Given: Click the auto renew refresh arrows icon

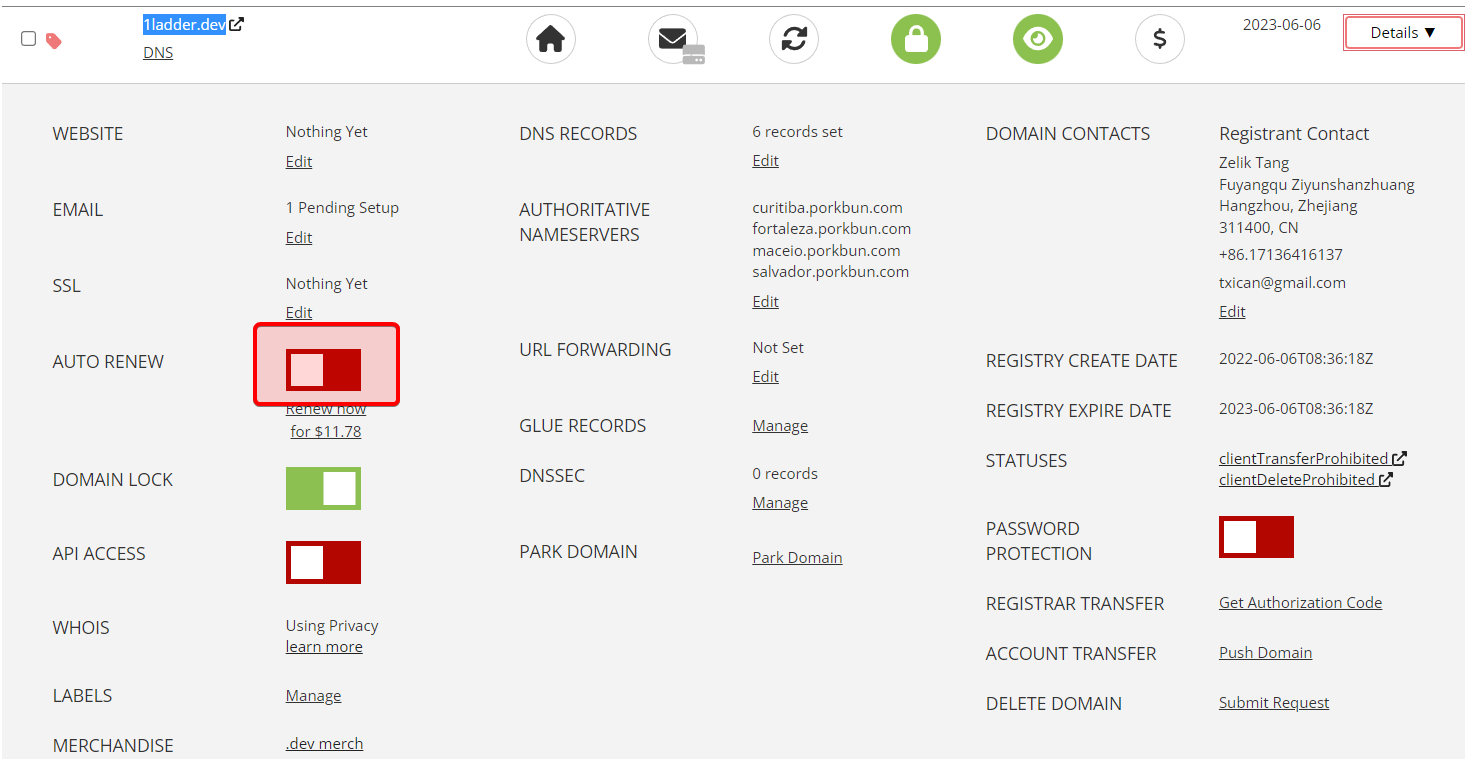Looking at the screenshot, I should point(794,40).
